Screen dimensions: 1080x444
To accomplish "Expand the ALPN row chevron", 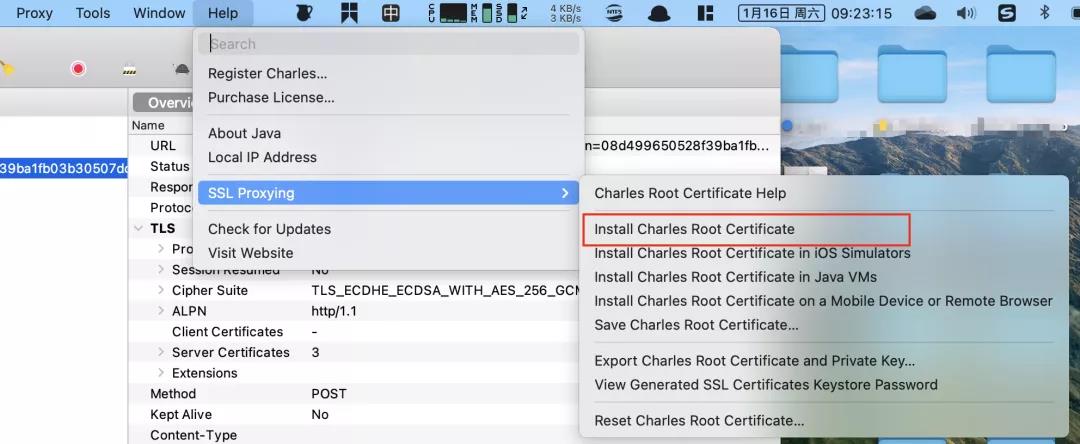I will coord(160,310).
